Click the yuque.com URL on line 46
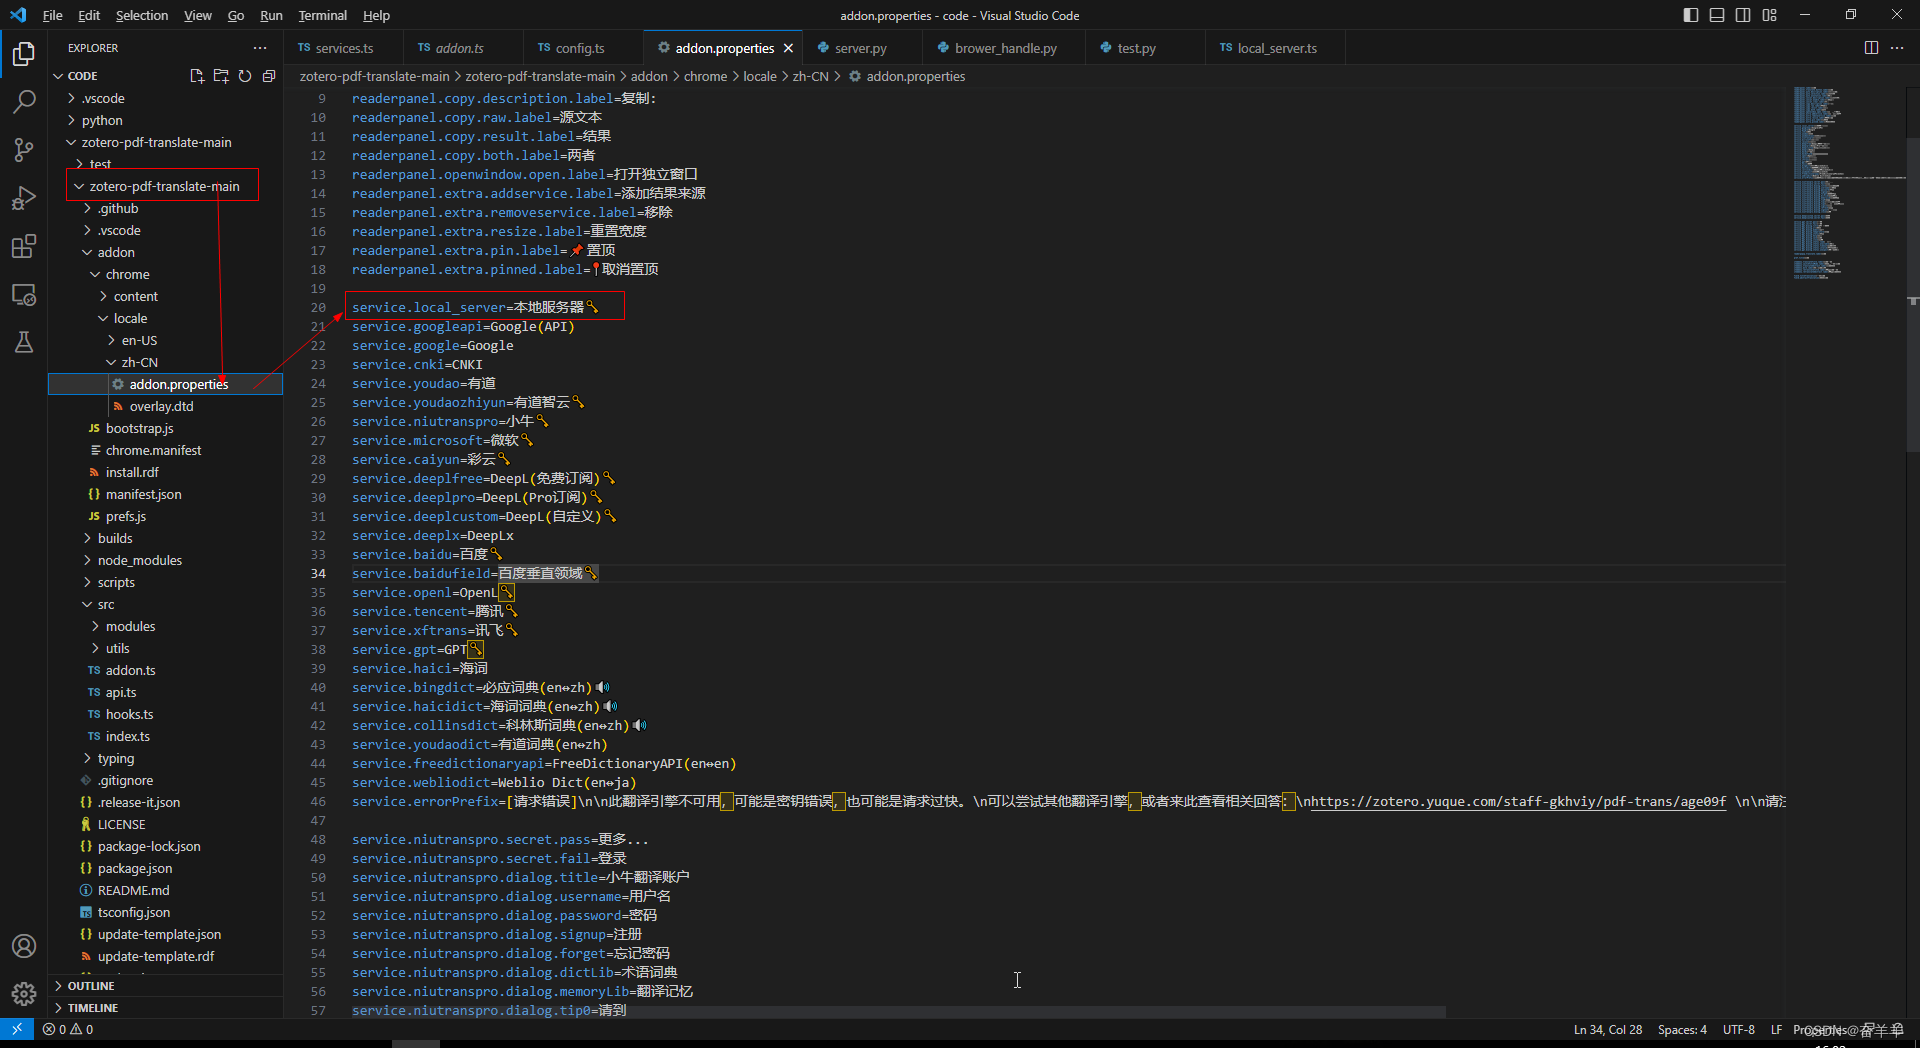Image resolution: width=1920 pixels, height=1048 pixels. (1518, 801)
